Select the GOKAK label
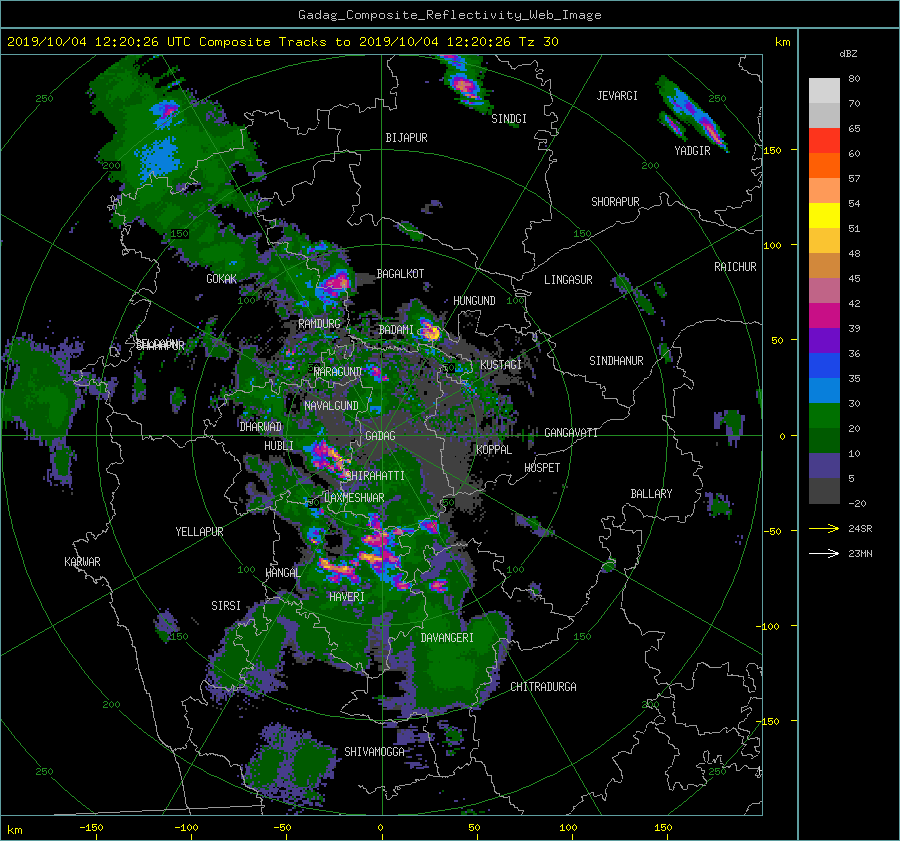 [222, 279]
